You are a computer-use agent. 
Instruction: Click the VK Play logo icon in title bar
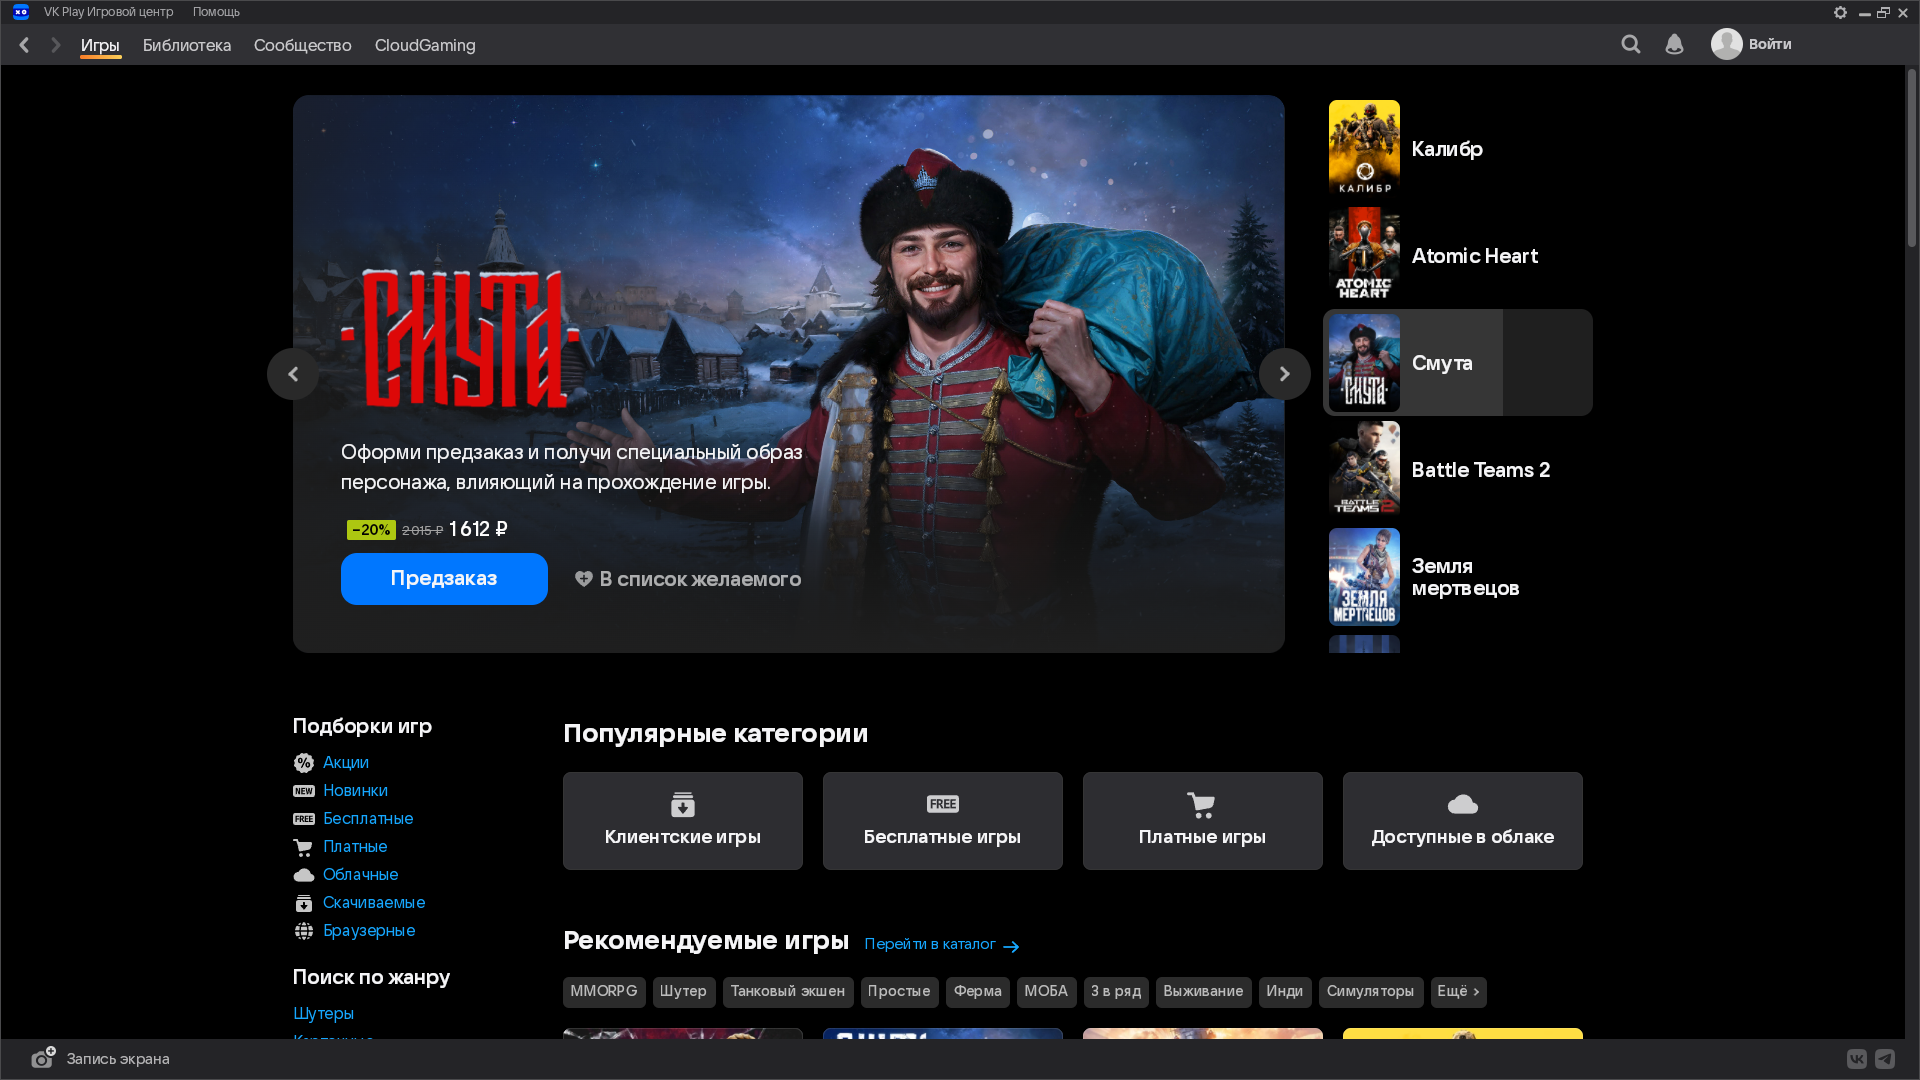[x=21, y=12]
